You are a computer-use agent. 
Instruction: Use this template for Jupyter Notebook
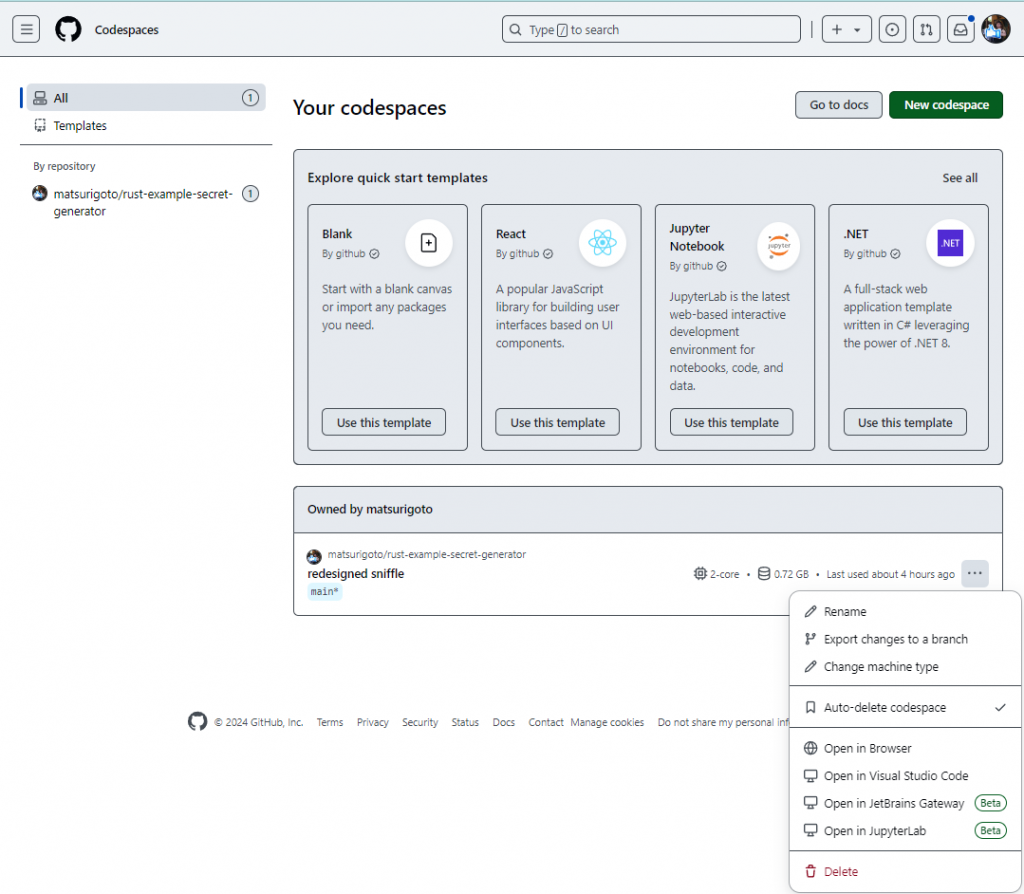731,422
